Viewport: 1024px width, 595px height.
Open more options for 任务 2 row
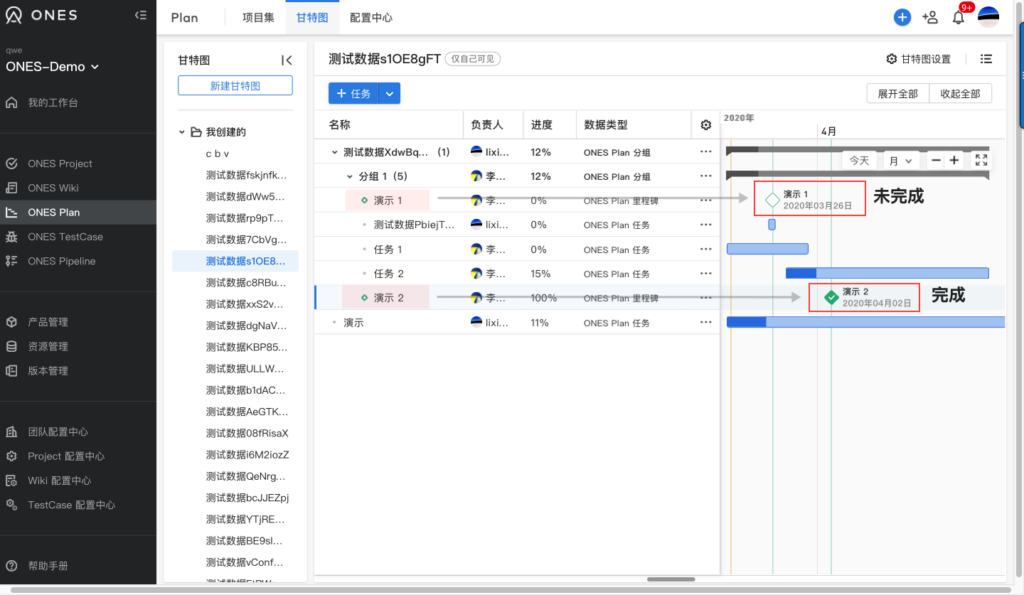coord(705,274)
